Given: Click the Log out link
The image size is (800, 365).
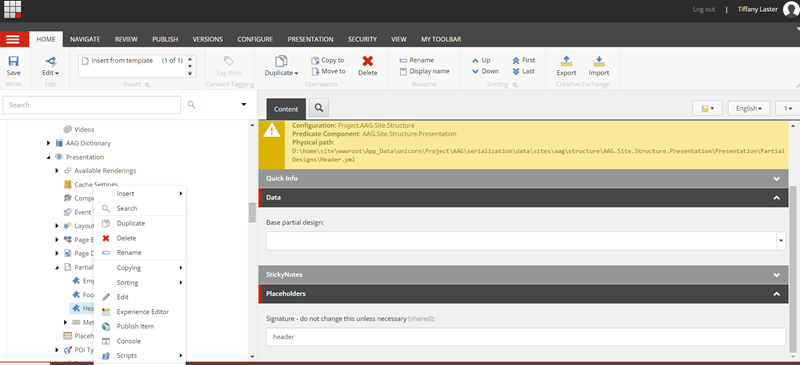Looking at the screenshot, I should point(704,9).
